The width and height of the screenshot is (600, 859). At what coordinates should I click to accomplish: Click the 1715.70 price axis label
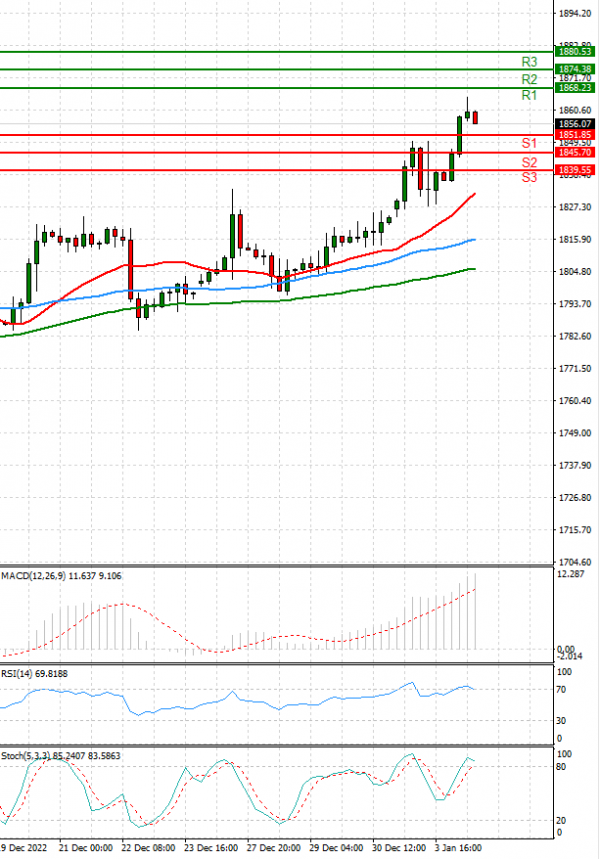click(575, 530)
